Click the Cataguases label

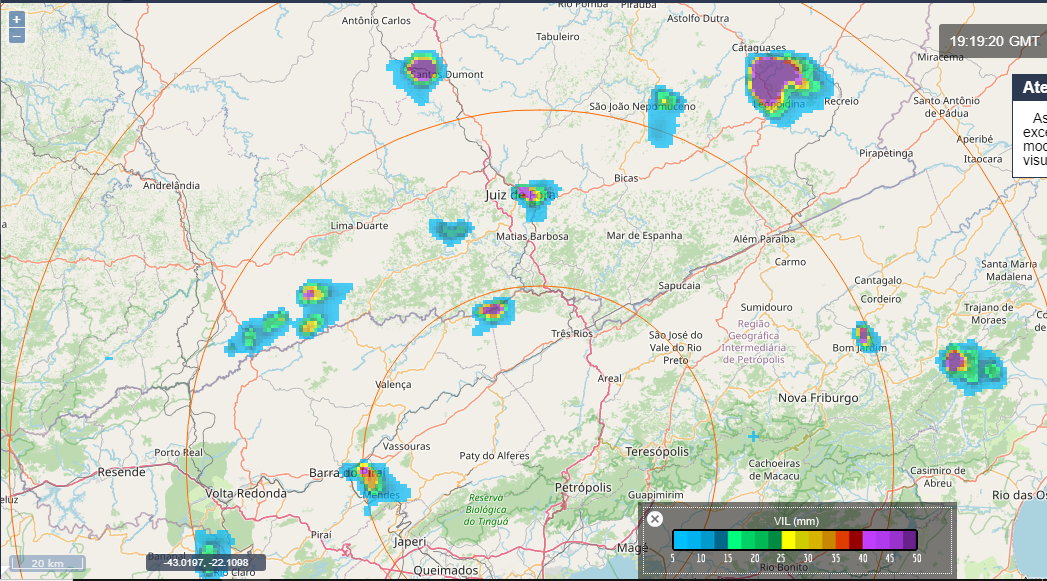[759, 47]
